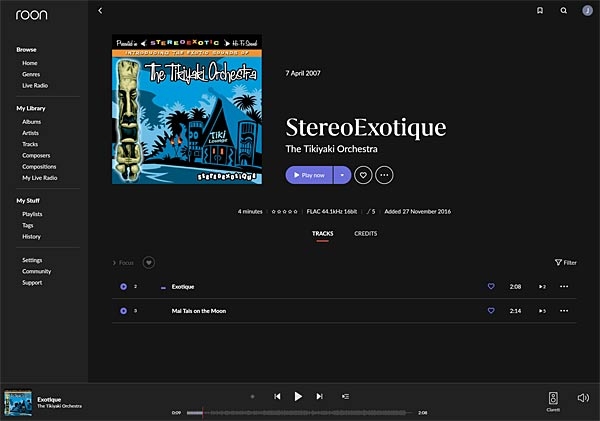Open the bookmark icon in top bar
Viewport: 600px width, 421px height.
(x=540, y=11)
